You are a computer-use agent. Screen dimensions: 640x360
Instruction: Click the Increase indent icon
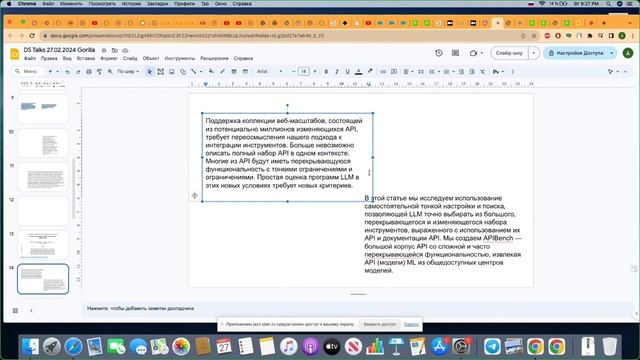click(472, 71)
